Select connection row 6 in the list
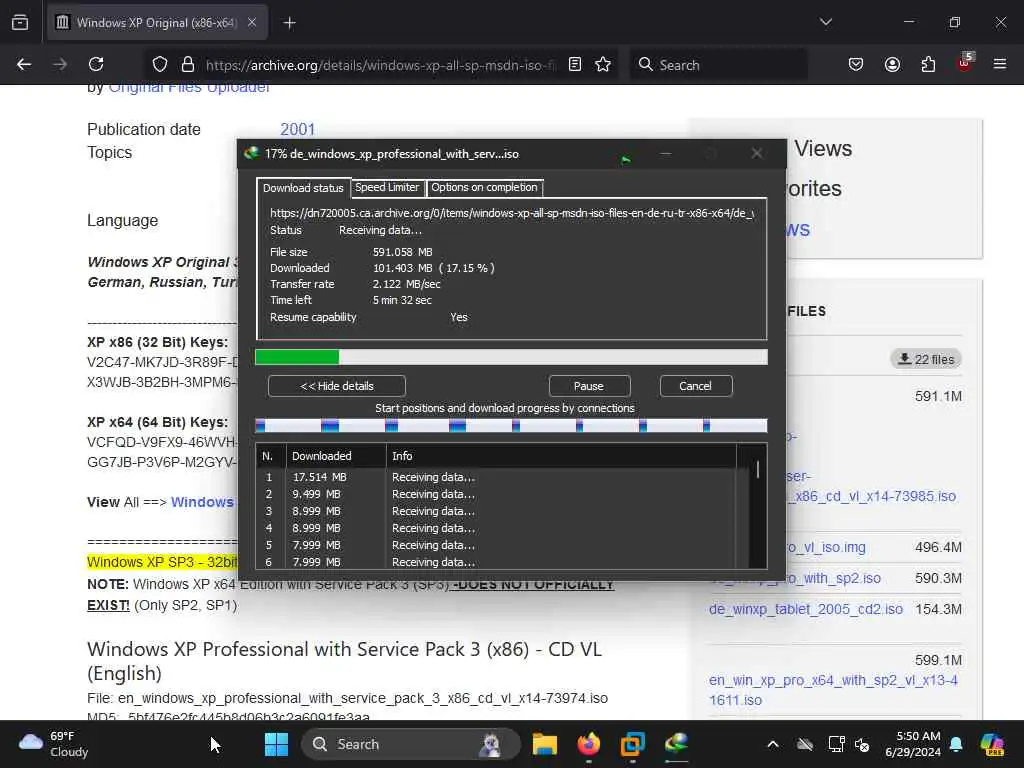Image resolution: width=1024 pixels, height=768 pixels. coord(496,562)
